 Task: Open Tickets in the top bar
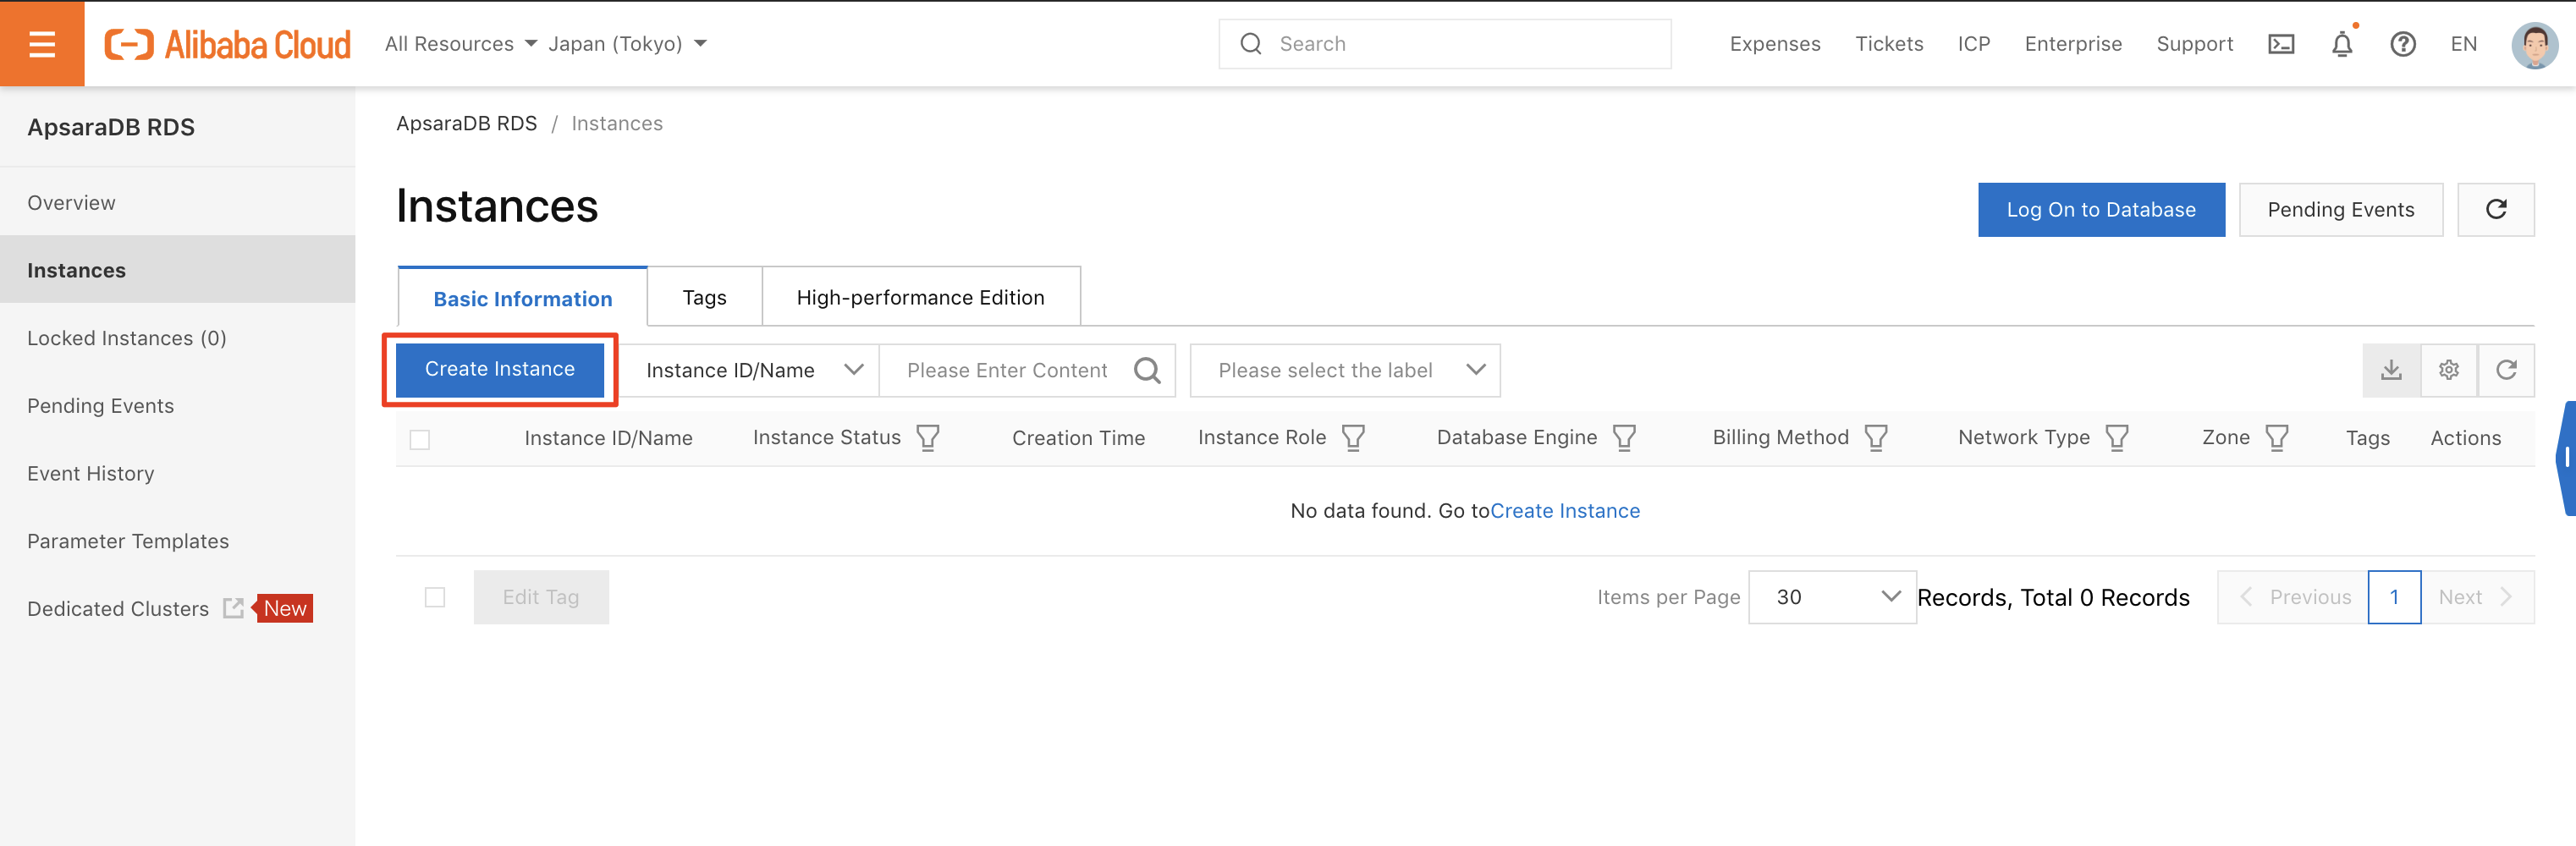click(x=1889, y=44)
